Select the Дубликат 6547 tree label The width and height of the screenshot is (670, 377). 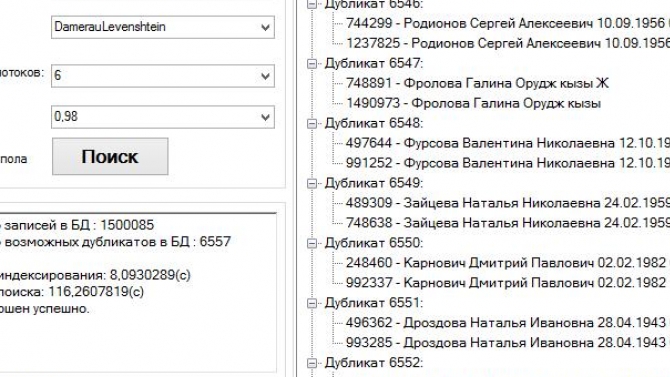(374, 63)
